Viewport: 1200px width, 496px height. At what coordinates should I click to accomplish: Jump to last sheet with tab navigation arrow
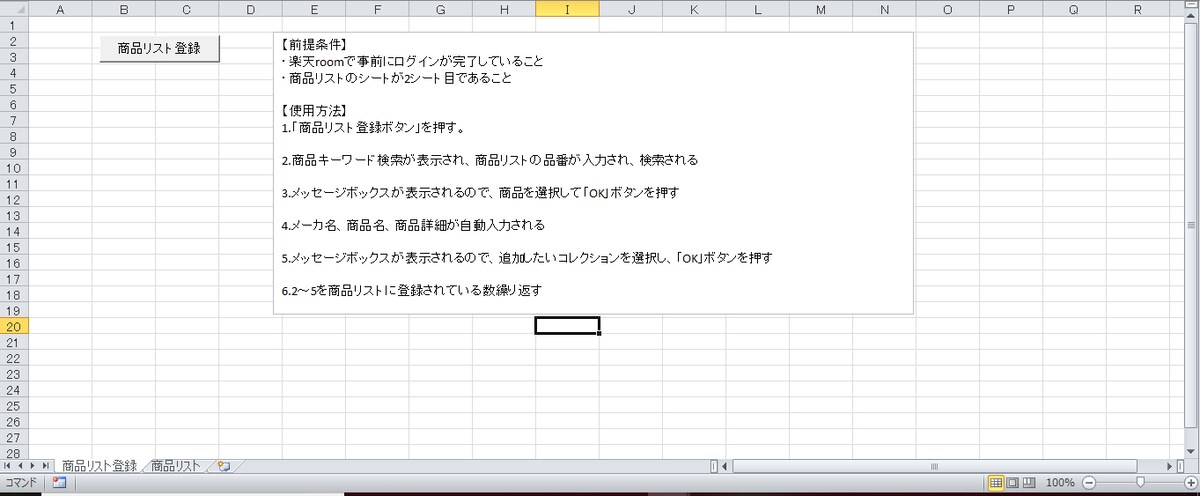coord(47,466)
